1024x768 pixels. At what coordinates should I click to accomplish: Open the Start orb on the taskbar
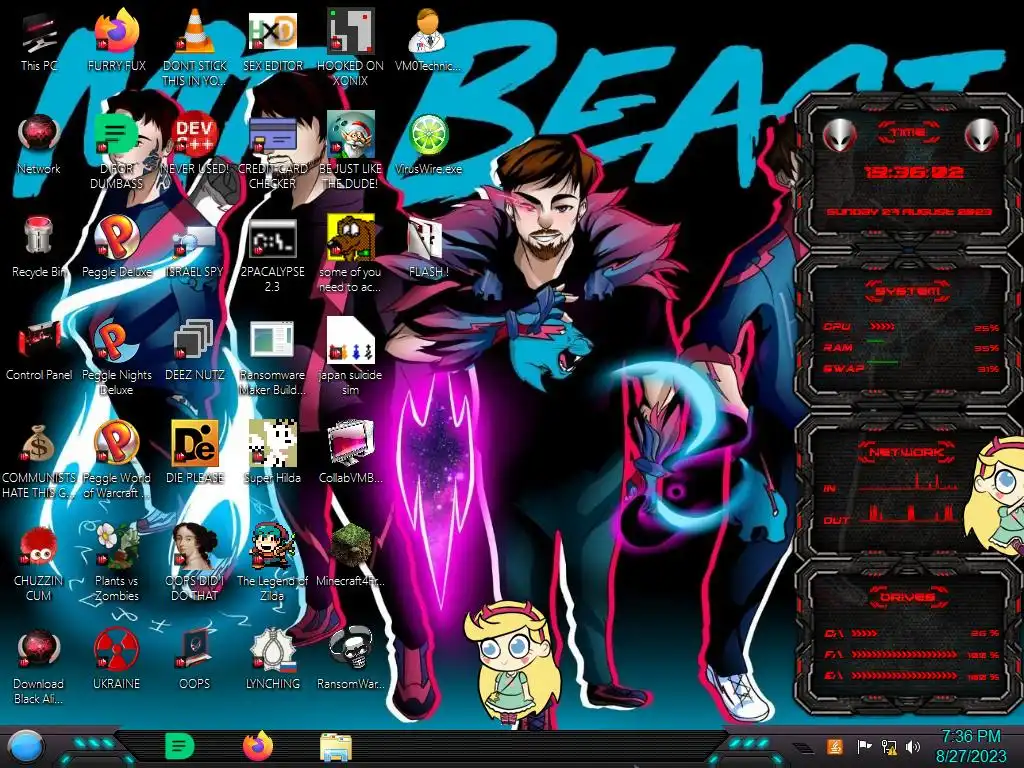(25, 747)
